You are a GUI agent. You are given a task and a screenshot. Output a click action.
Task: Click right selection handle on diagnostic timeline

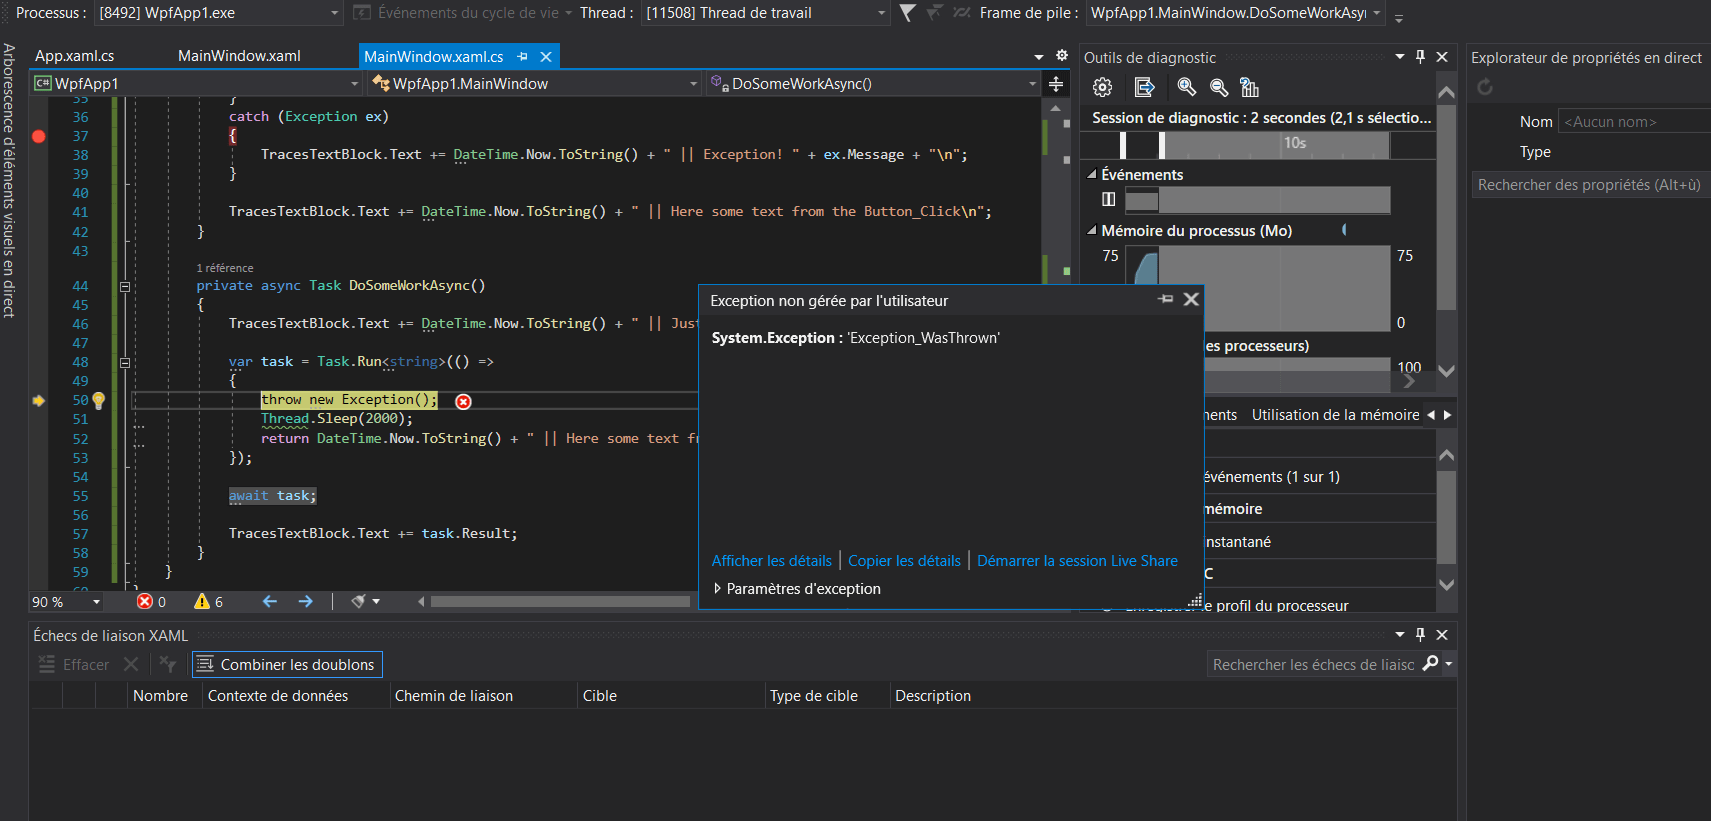1161,145
